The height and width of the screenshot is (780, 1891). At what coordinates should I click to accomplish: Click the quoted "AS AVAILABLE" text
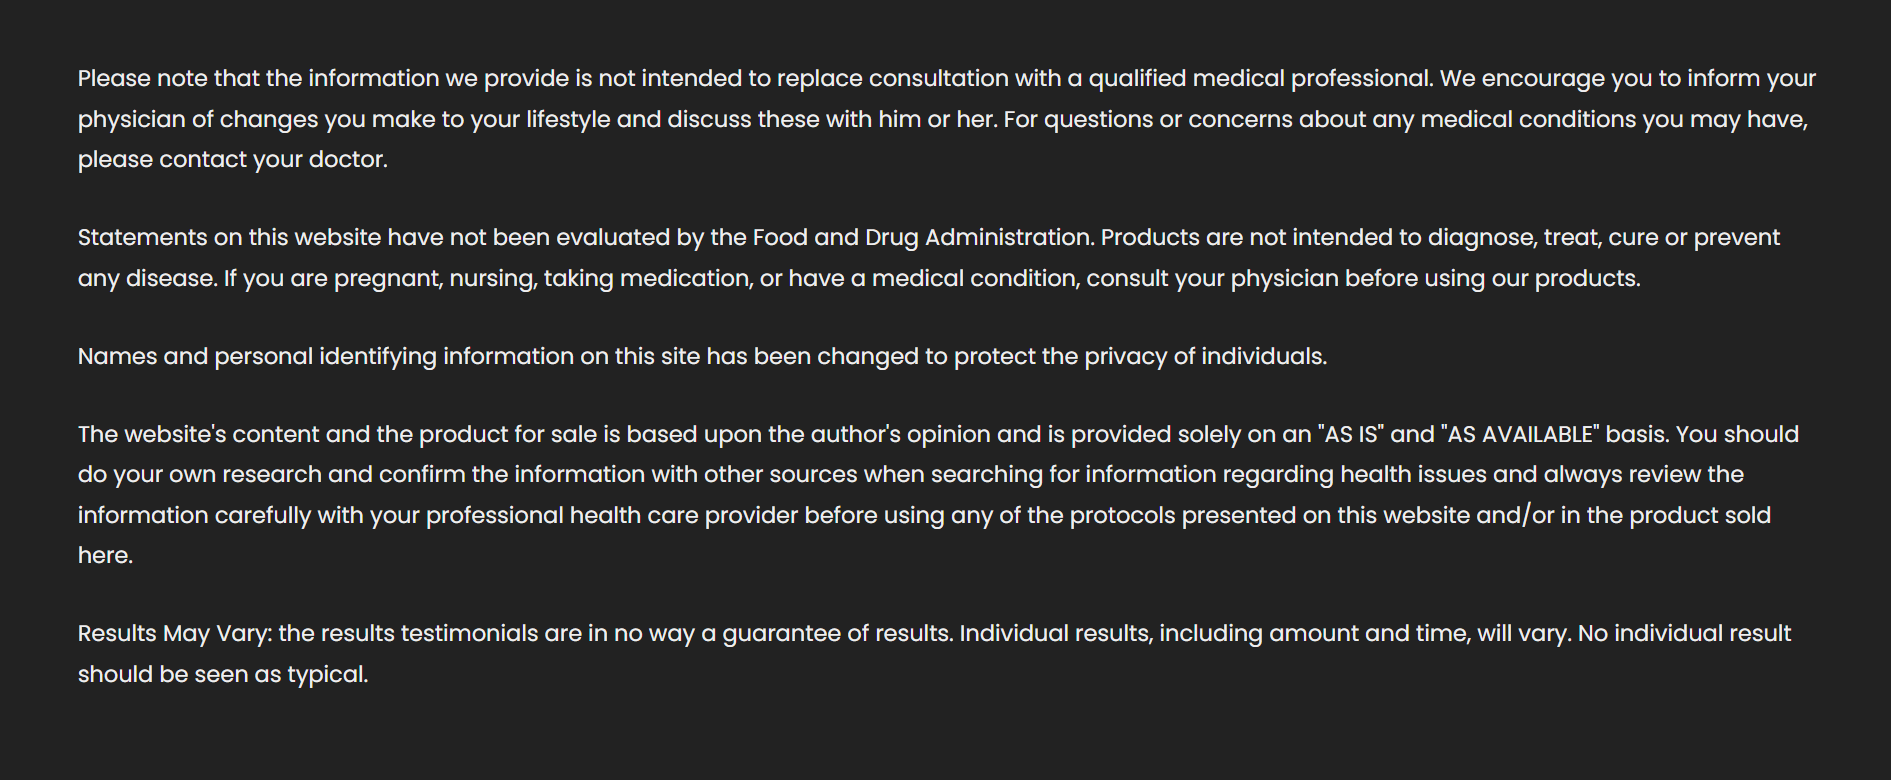[x=1520, y=435]
